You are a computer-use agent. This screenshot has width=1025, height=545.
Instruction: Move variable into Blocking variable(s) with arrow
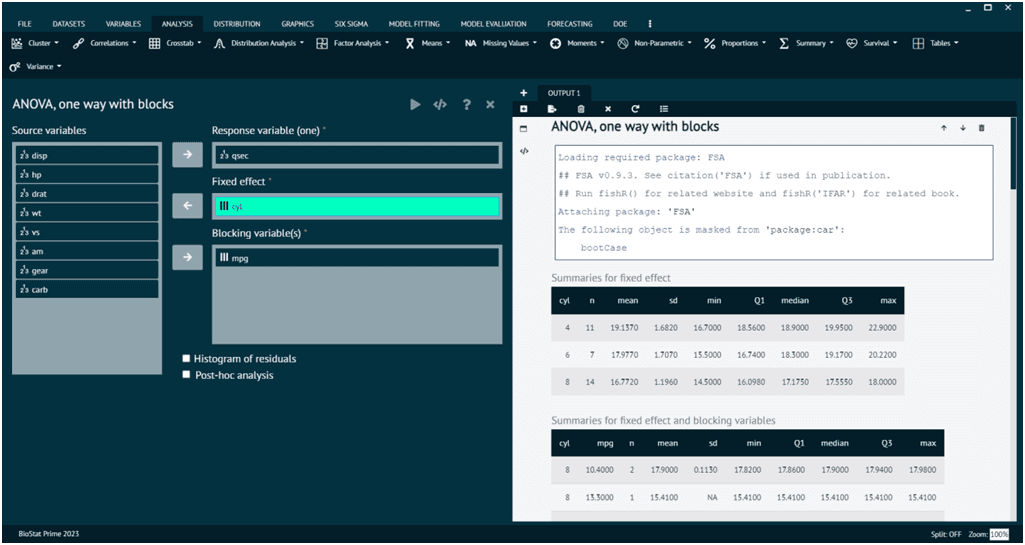pos(187,258)
